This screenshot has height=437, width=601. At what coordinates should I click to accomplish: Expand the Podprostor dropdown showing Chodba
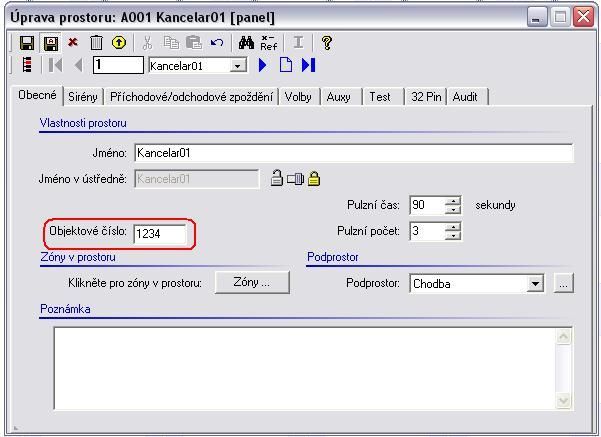point(536,284)
